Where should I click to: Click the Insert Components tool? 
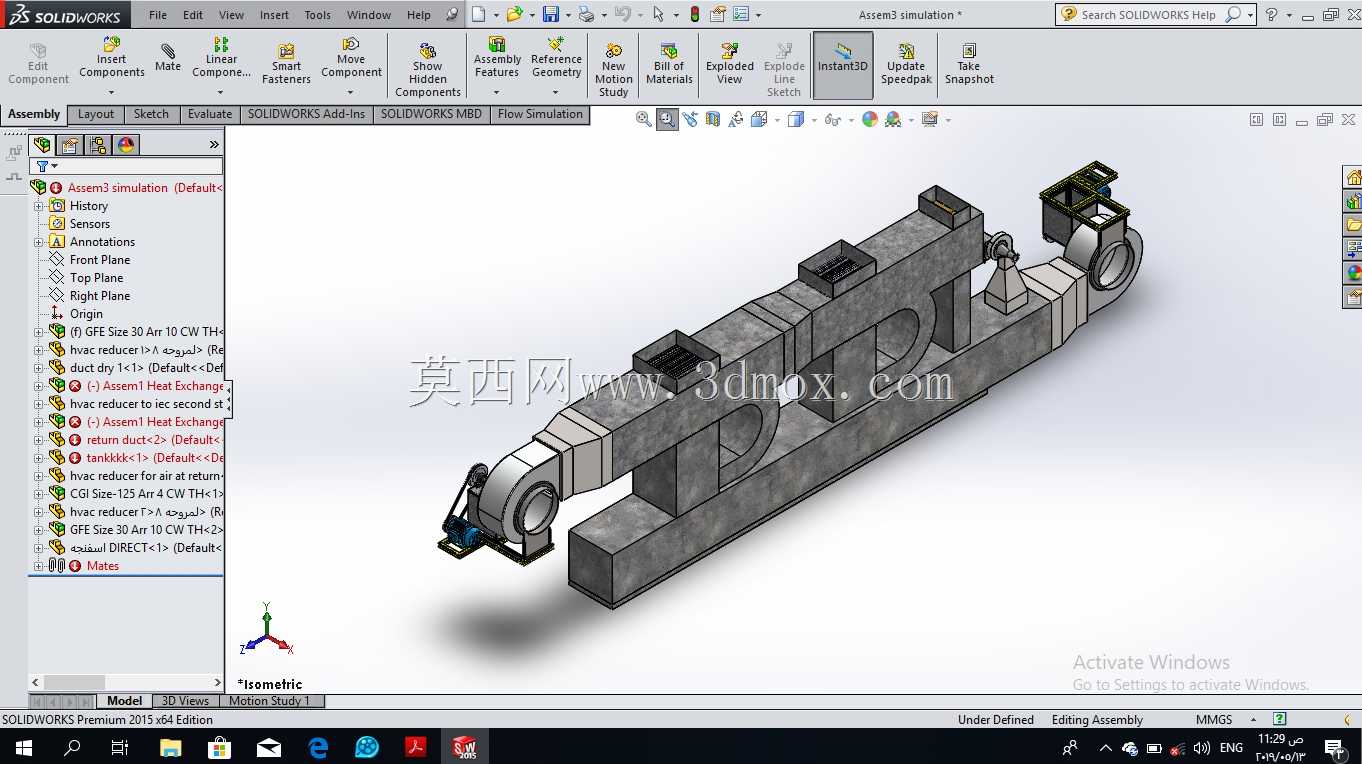pos(111,58)
